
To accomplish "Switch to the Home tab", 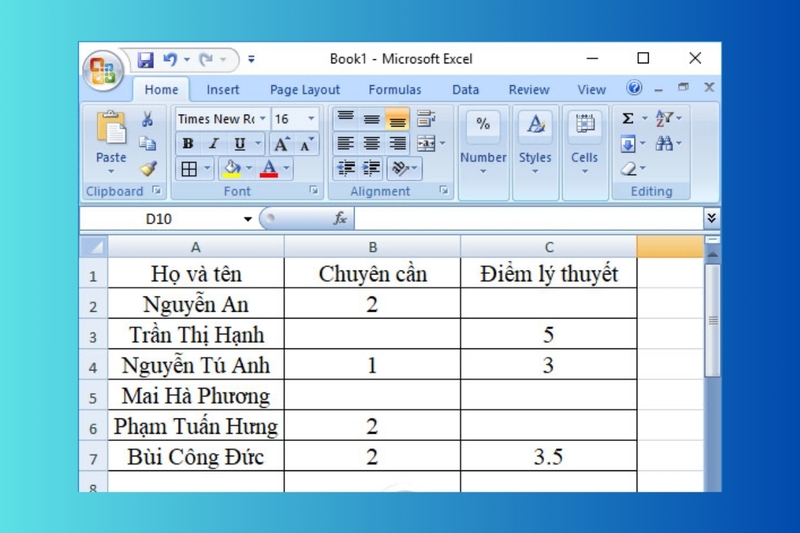I will [x=161, y=90].
